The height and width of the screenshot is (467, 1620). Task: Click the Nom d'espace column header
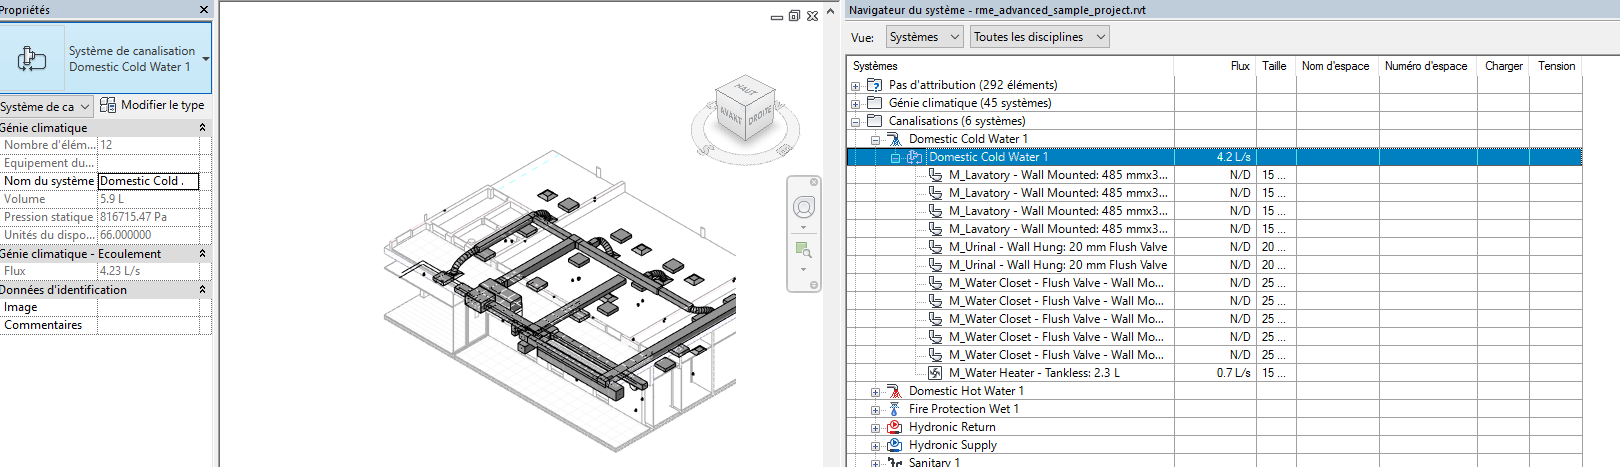(x=1335, y=66)
